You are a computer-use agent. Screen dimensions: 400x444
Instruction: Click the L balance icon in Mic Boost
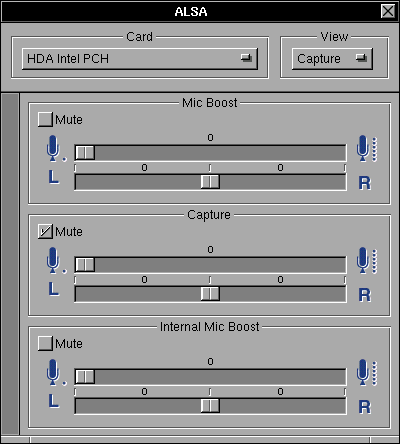(54, 177)
